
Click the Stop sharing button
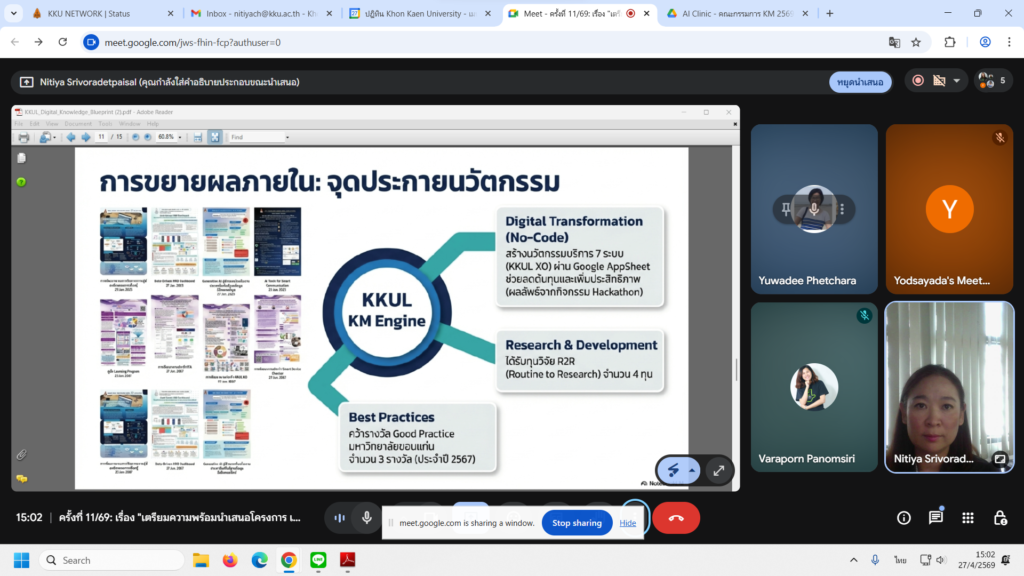pyautogui.click(x=577, y=523)
